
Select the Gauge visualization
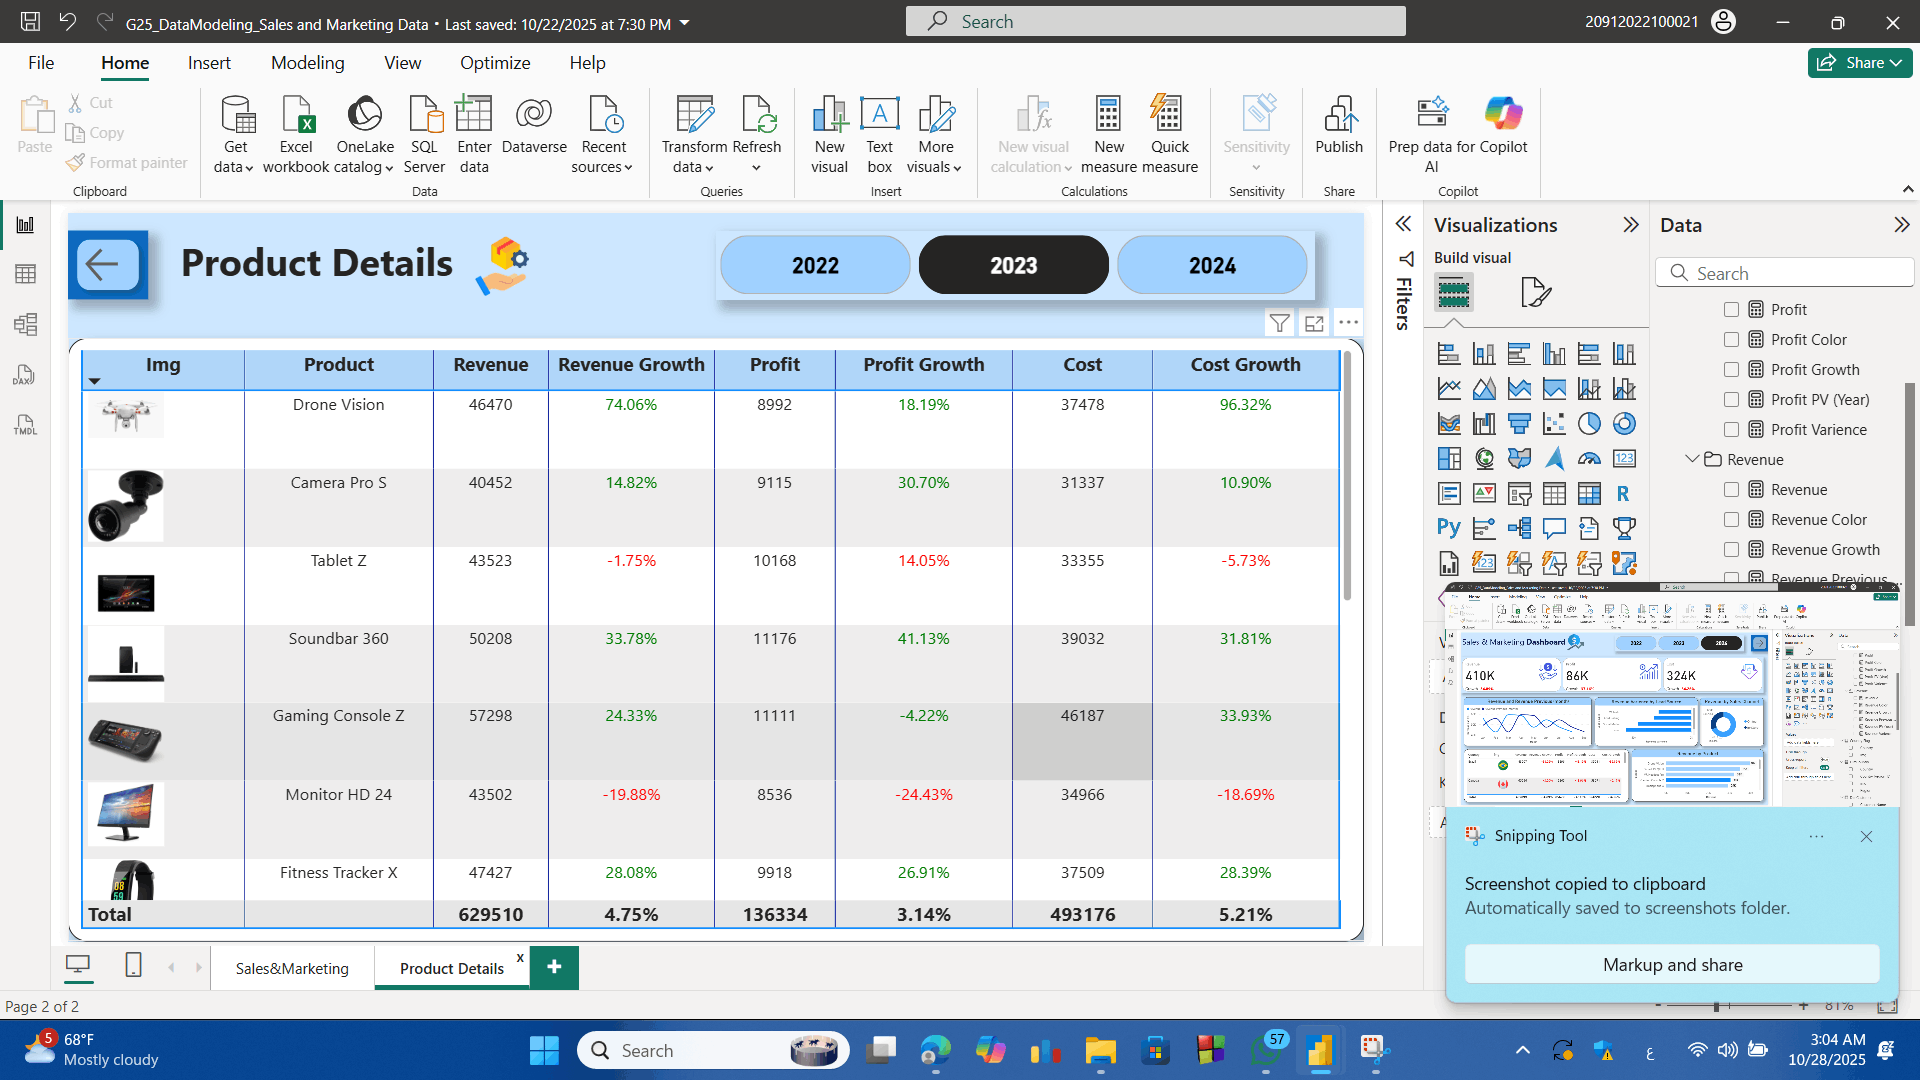pos(1590,458)
